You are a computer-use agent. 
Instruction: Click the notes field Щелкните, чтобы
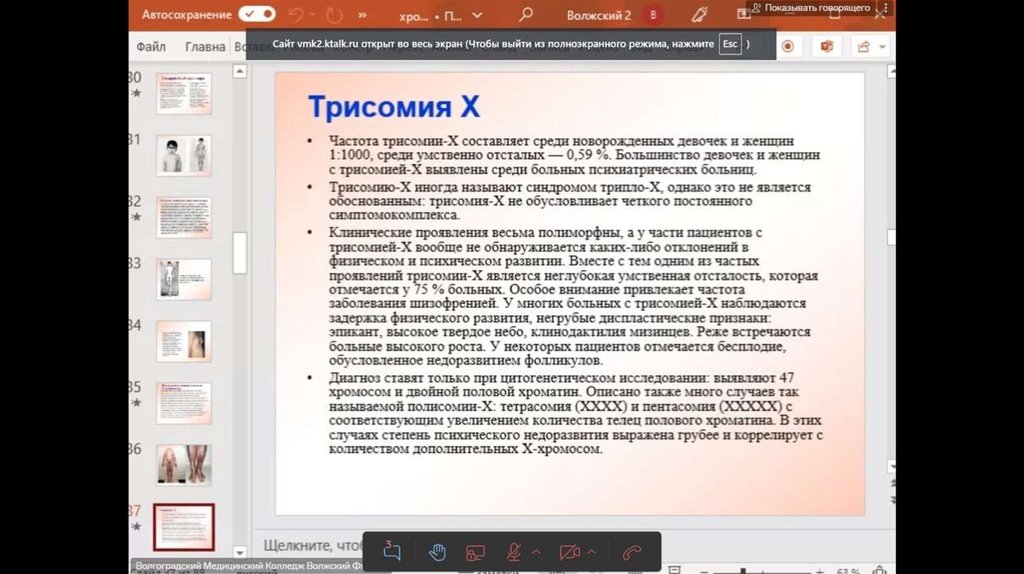click(313, 545)
